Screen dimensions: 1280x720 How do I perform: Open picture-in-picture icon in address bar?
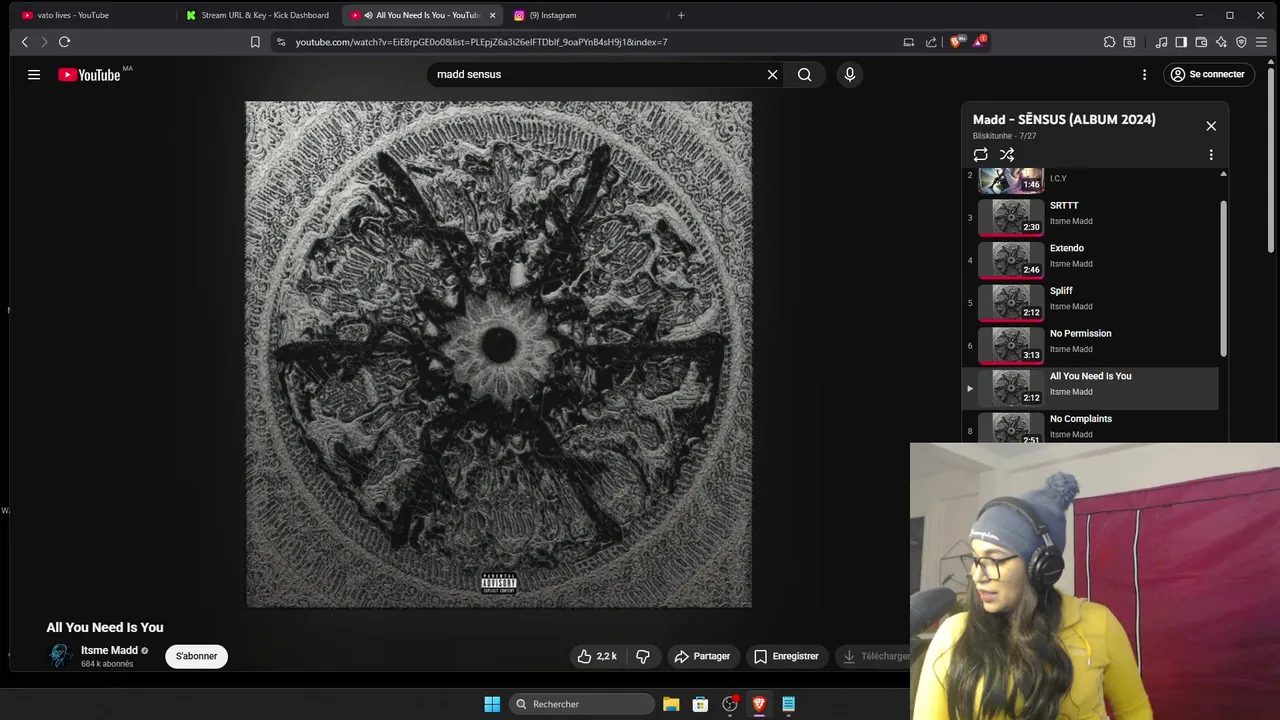click(x=909, y=42)
